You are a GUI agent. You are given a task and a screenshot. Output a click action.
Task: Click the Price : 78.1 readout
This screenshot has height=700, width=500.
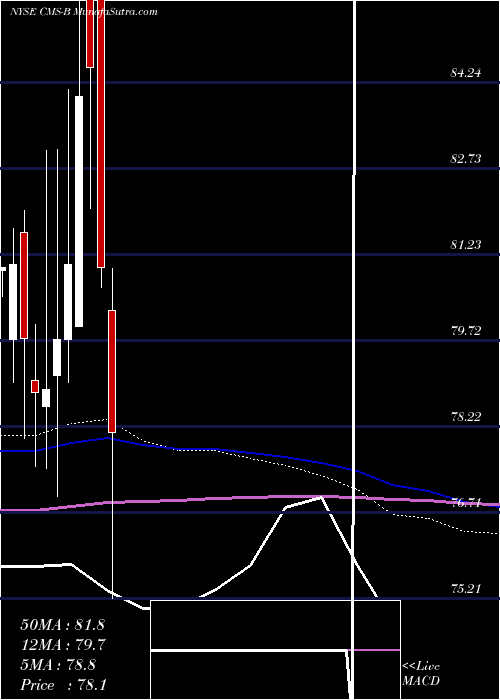(63, 685)
